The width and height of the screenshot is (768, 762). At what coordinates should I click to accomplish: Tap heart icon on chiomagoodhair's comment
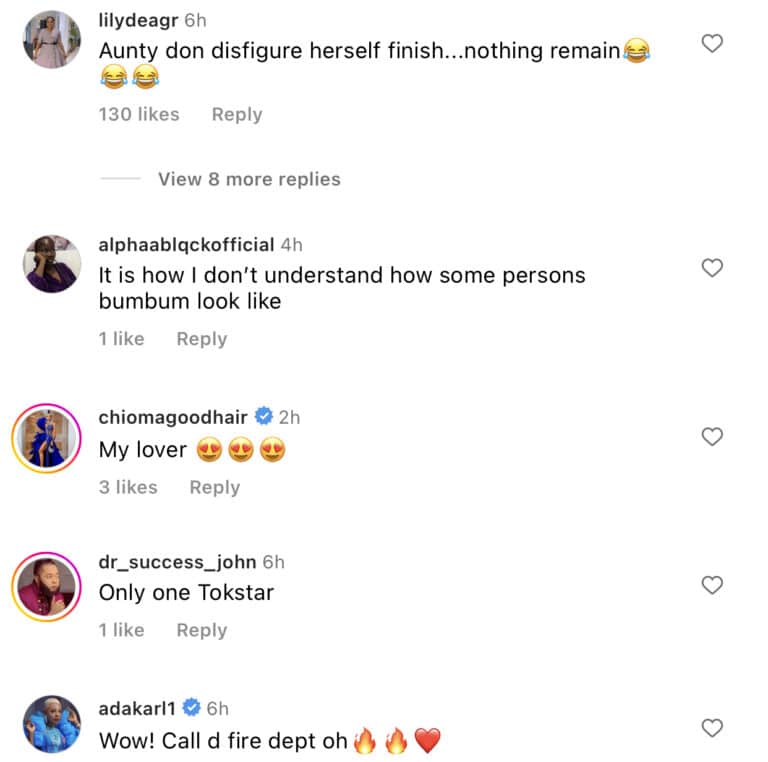coord(712,437)
